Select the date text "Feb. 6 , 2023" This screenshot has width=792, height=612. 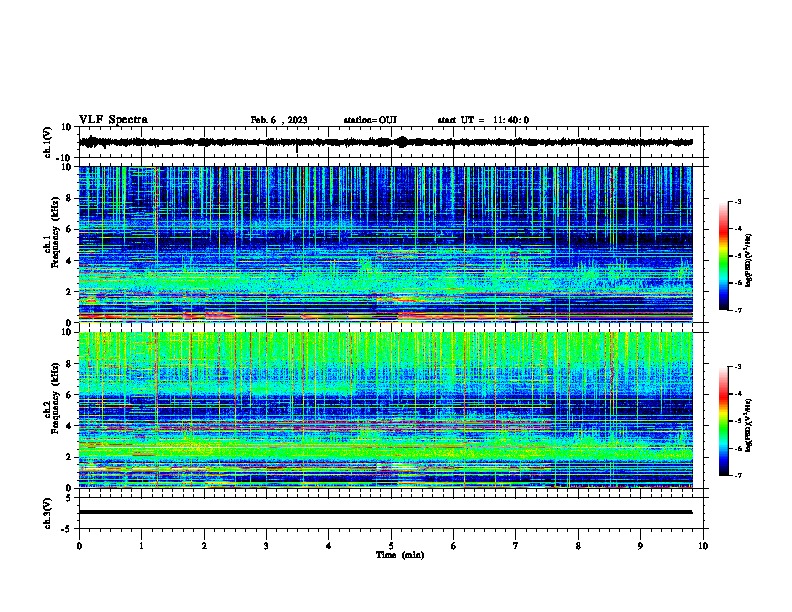tap(279, 120)
